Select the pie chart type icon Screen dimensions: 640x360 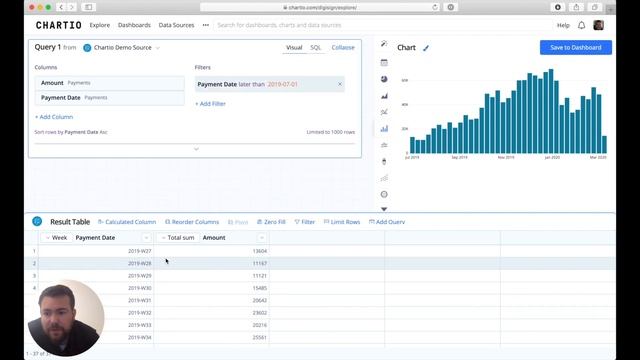click(x=384, y=79)
